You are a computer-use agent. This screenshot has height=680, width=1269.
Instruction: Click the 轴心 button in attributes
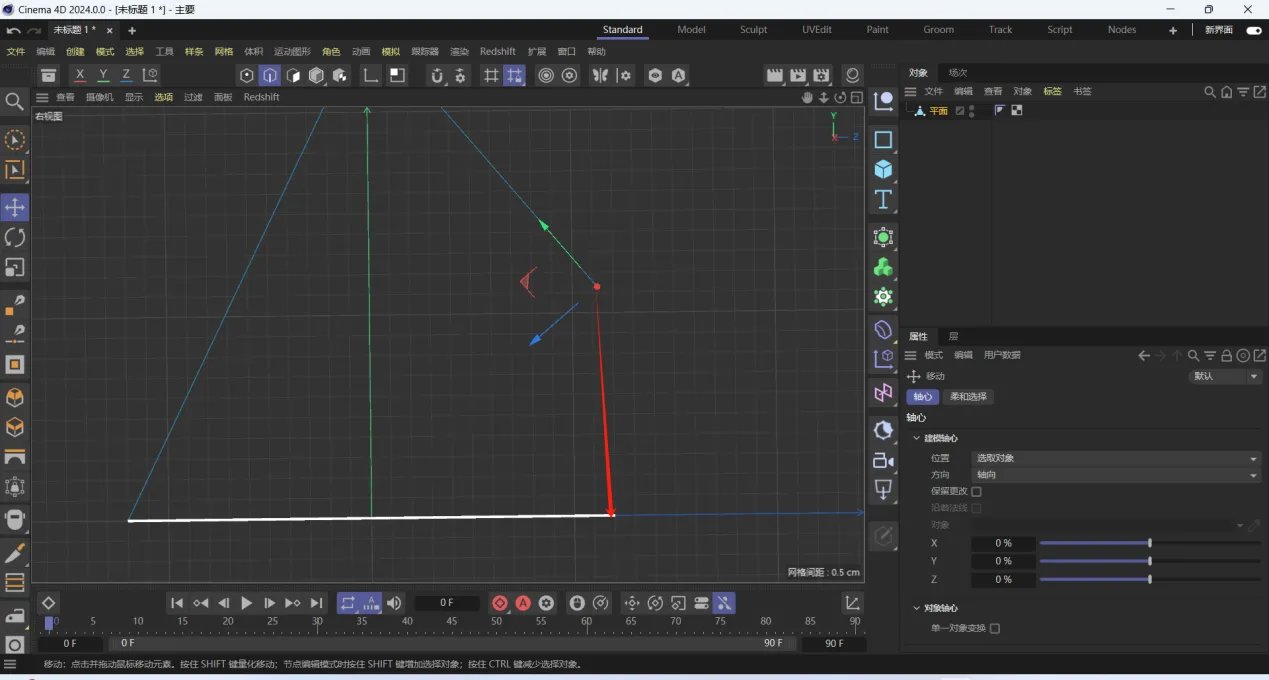click(x=922, y=397)
